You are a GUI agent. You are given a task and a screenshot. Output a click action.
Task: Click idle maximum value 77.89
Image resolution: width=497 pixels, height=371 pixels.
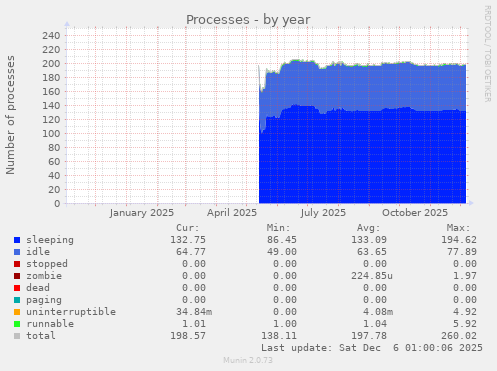pyautogui.click(x=462, y=252)
